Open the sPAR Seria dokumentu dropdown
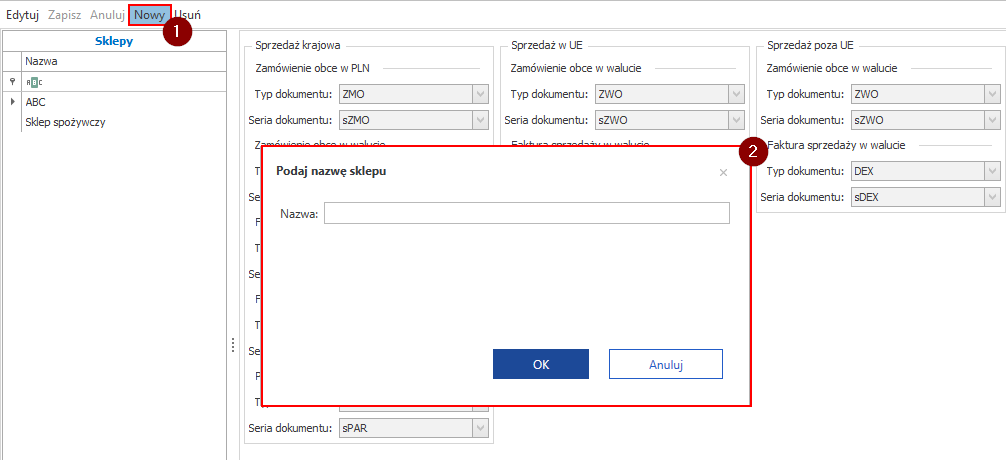1006x460 pixels. point(480,429)
